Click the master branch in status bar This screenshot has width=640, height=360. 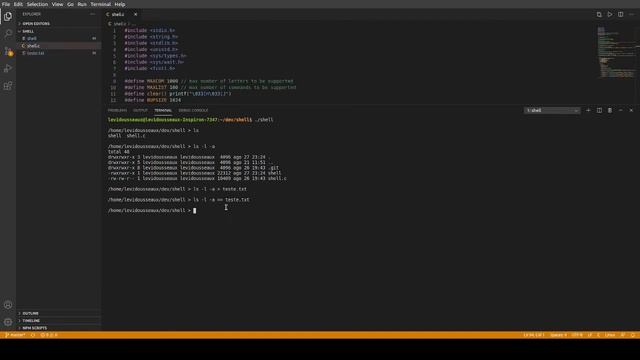tap(16, 335)
